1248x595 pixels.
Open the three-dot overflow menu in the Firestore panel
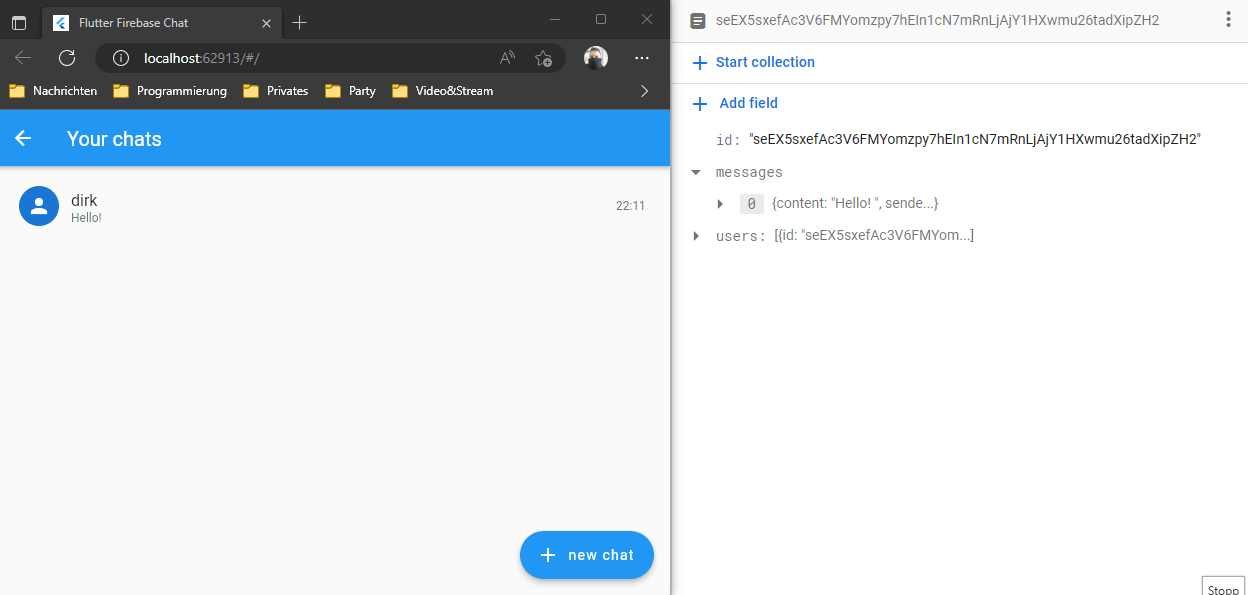click(1226, 20)
